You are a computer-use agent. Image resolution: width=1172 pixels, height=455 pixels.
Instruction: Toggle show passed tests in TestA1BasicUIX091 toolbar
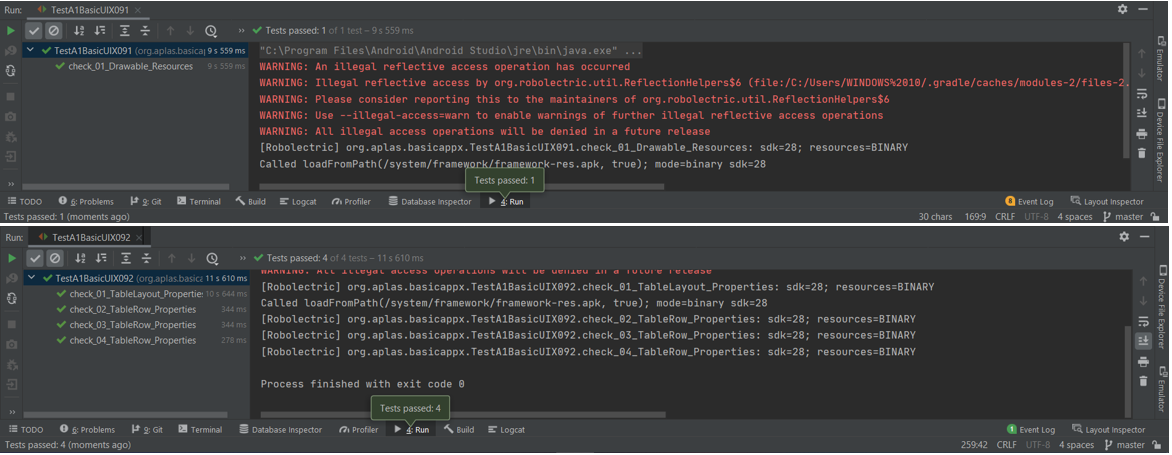[x=34, y=31]
